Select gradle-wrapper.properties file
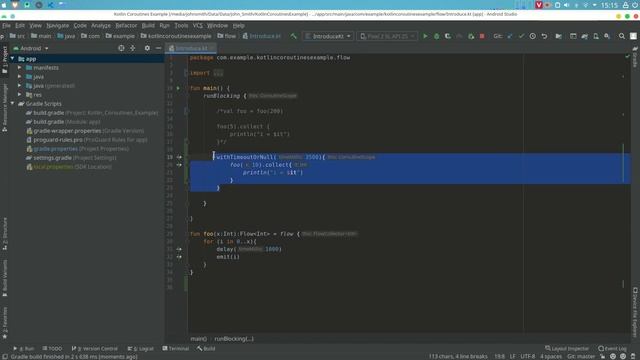This screenshot has height=360, width=640. click(x=85, y=131)
